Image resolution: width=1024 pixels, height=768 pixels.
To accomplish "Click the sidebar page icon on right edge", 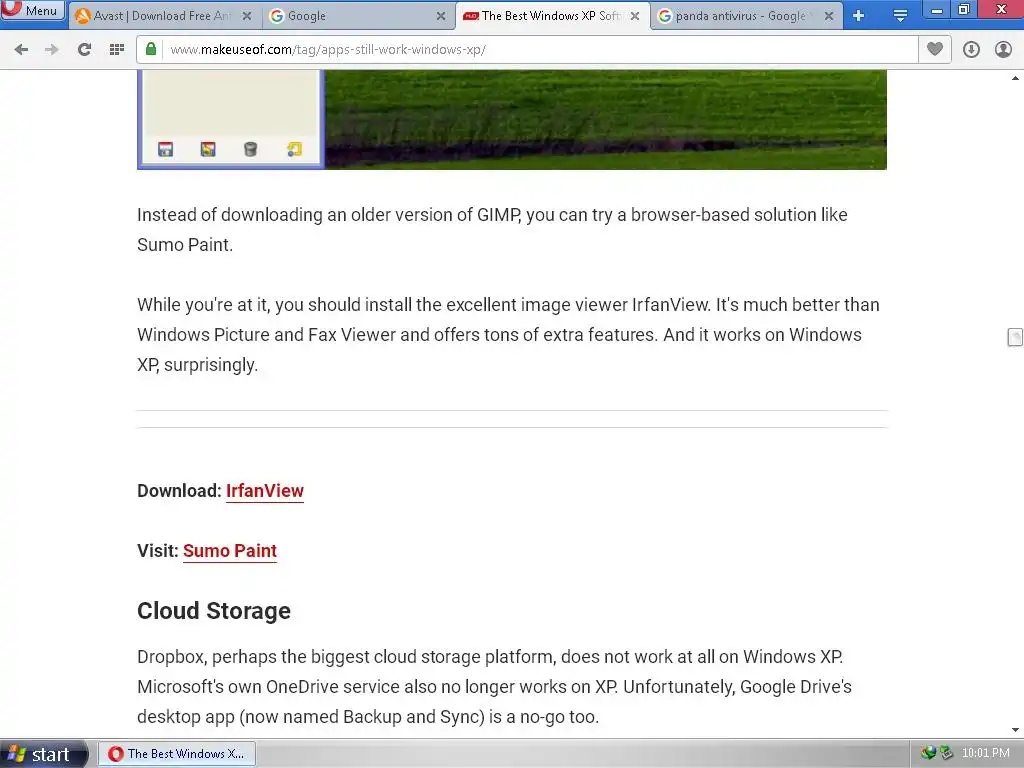I will (1015, 337).
